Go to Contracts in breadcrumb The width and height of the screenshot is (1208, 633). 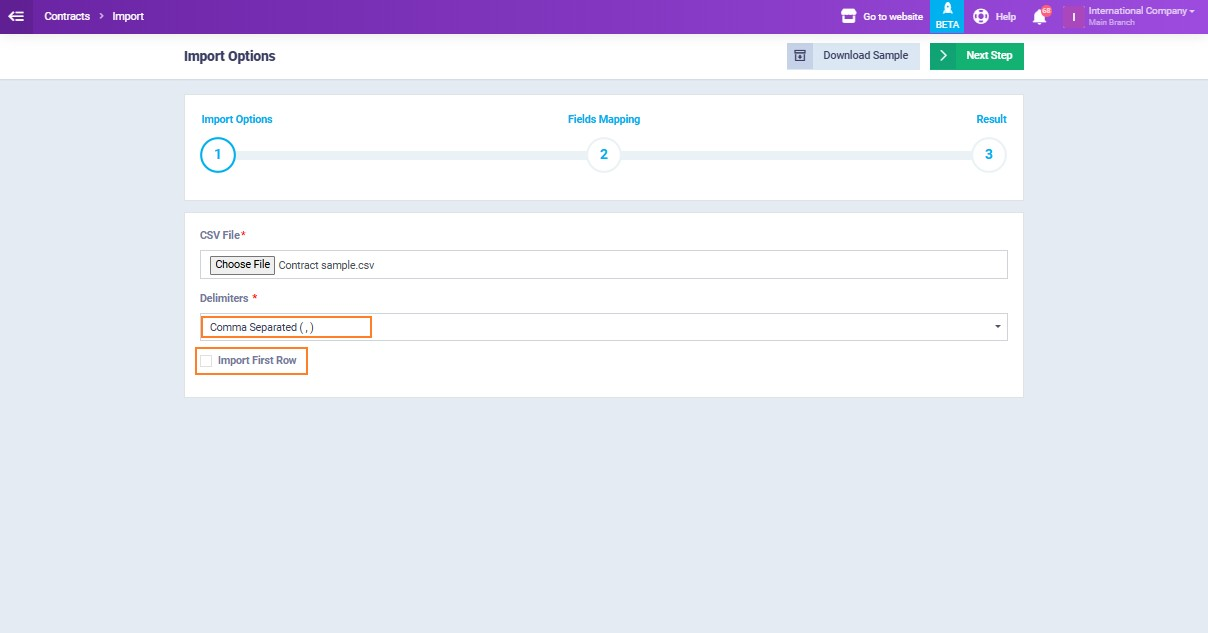pyautogui.click(x=67, y=16)
